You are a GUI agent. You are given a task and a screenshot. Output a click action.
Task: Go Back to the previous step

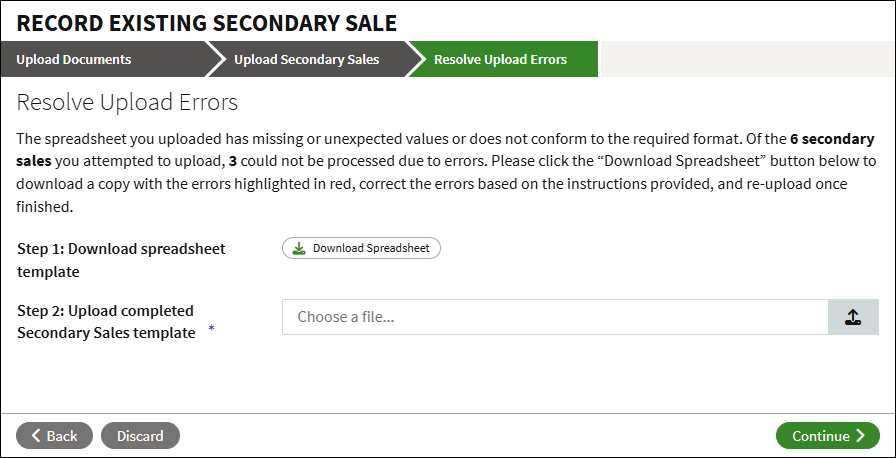[54, 436]
